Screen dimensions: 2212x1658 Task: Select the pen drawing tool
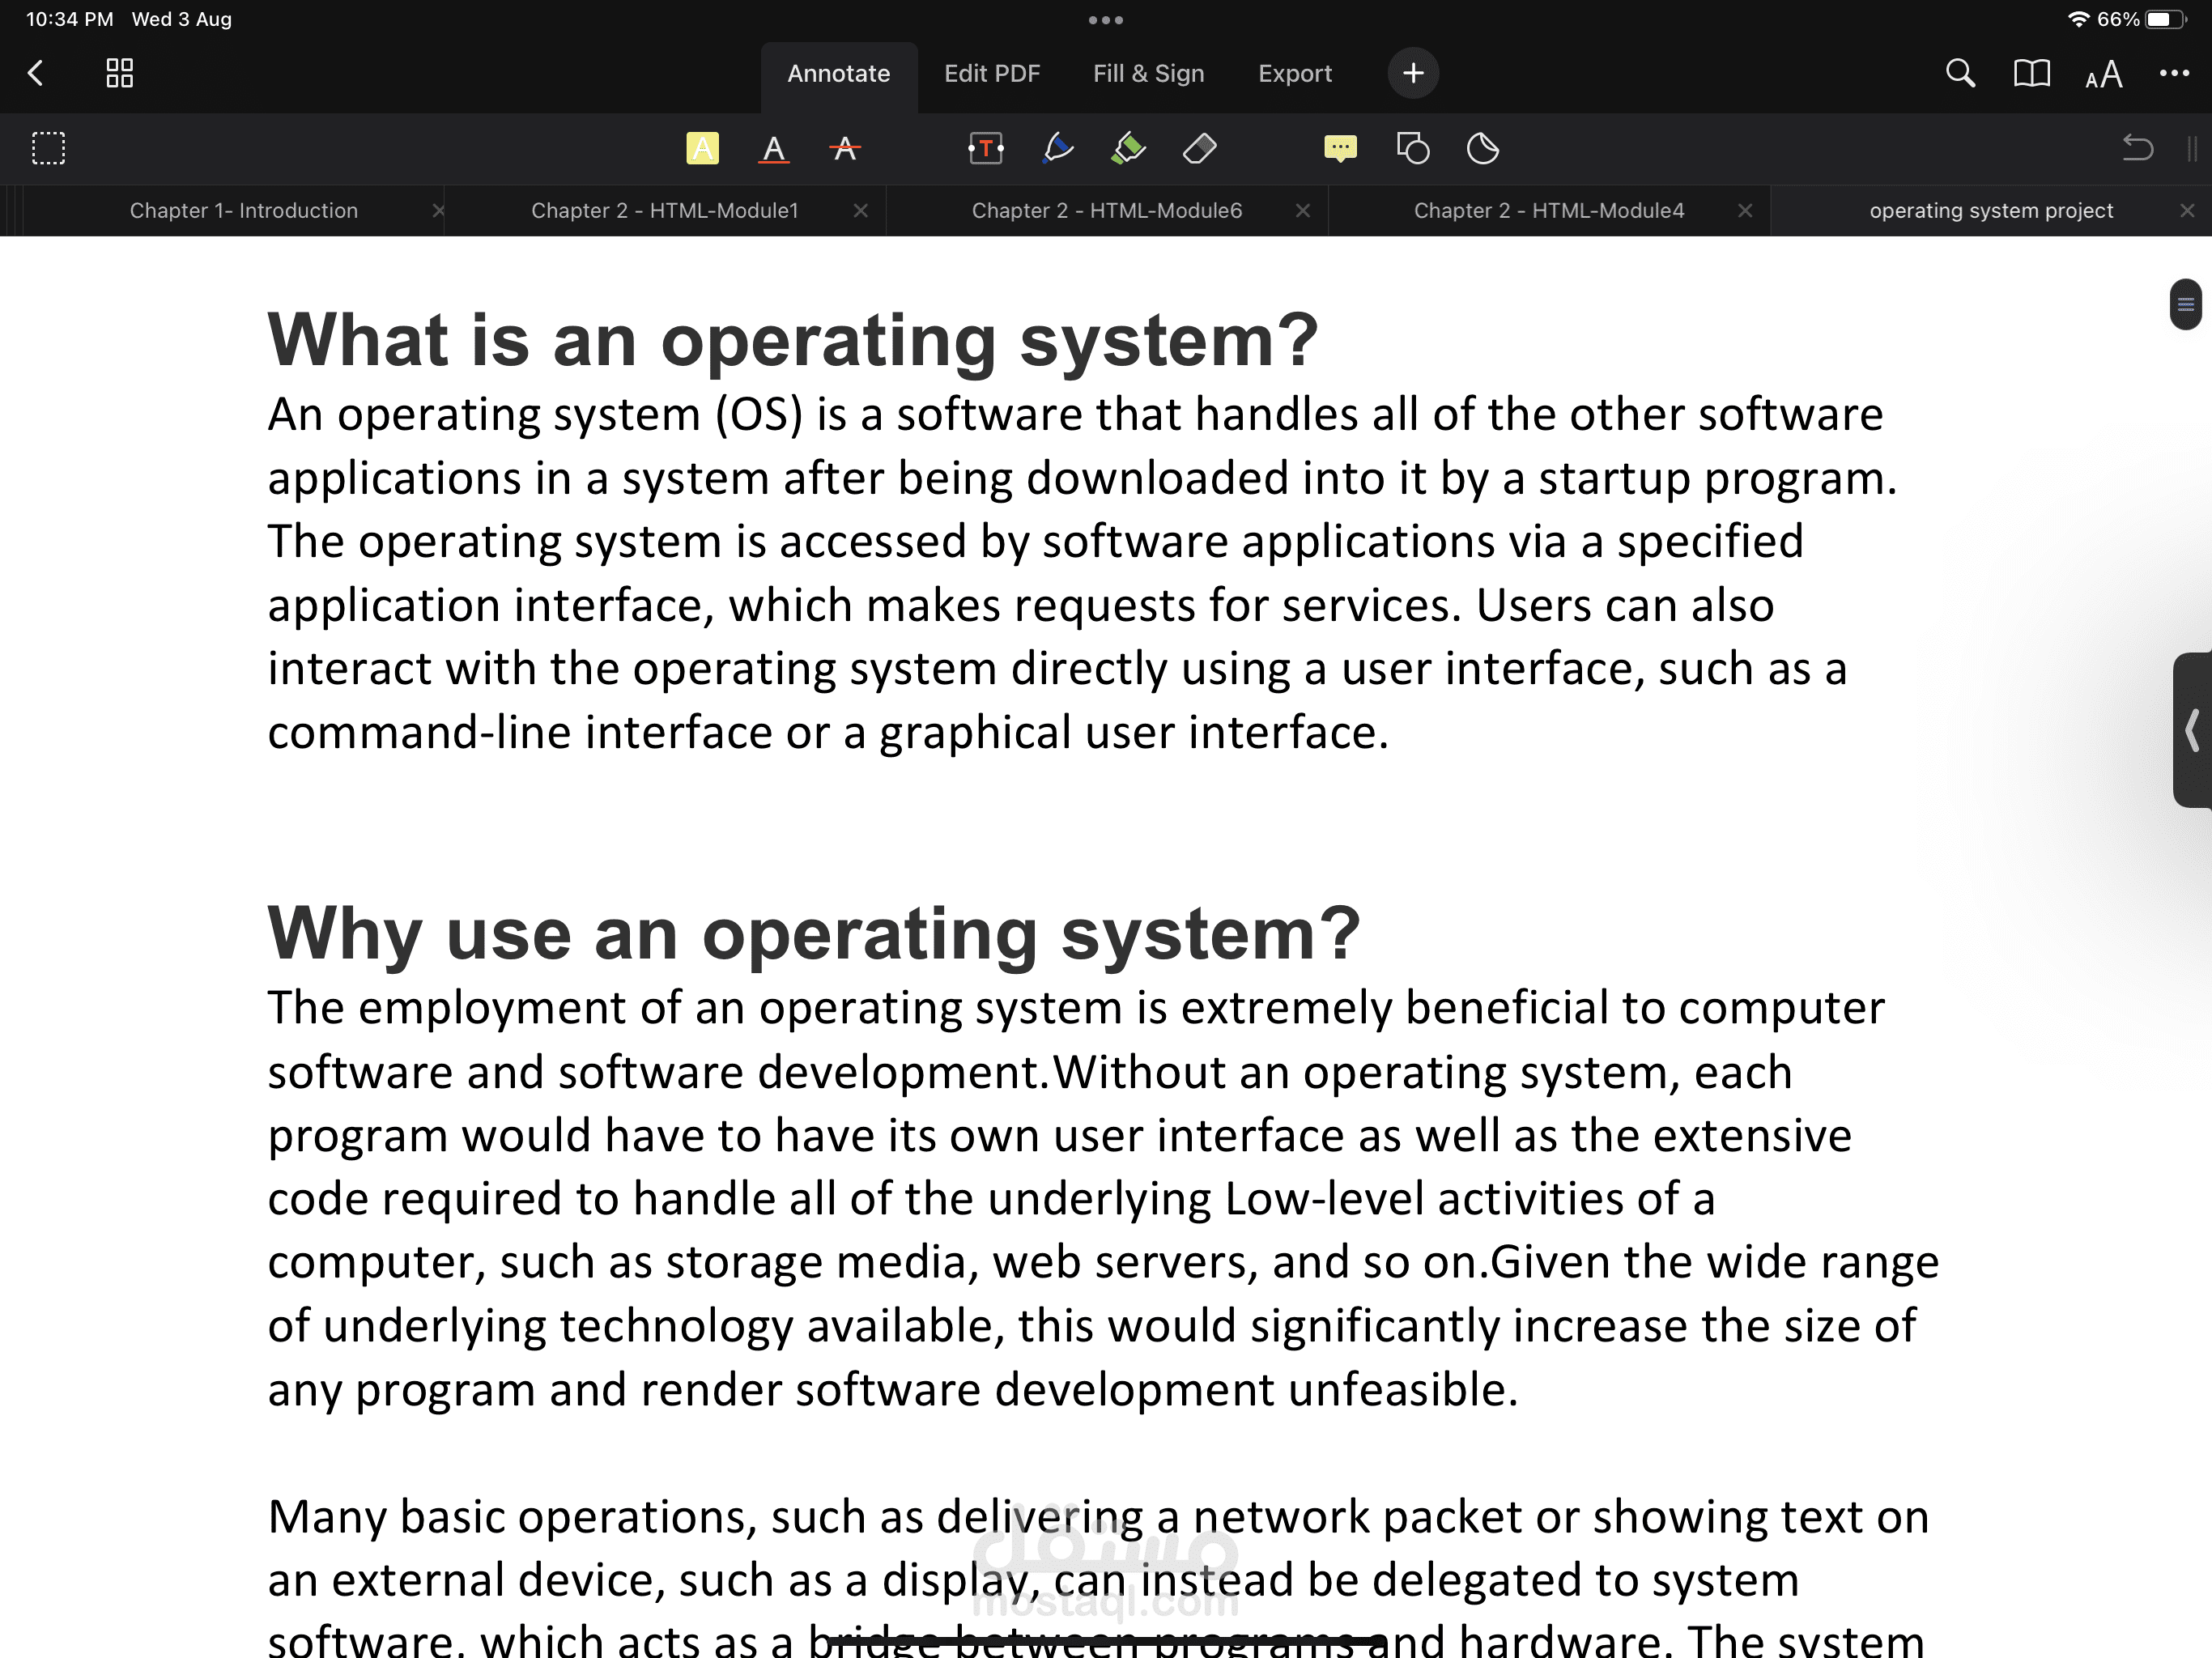[1058, 149]
